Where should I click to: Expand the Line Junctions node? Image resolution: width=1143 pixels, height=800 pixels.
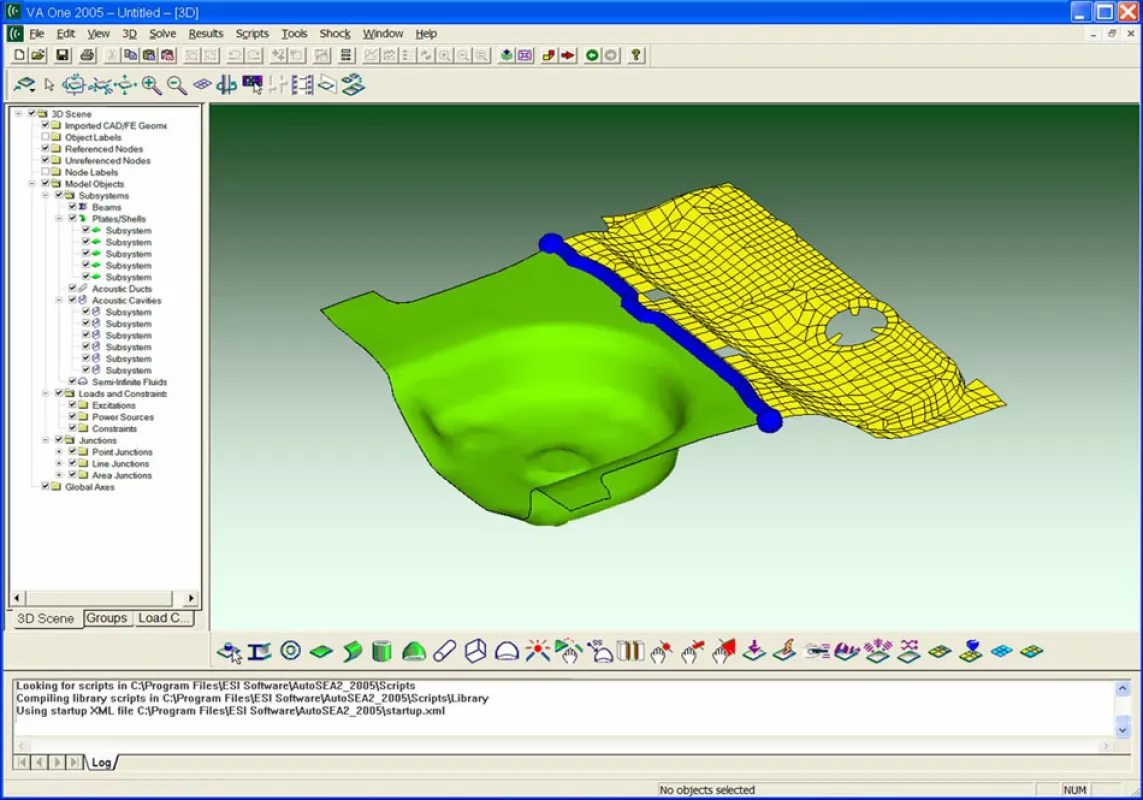59,464
